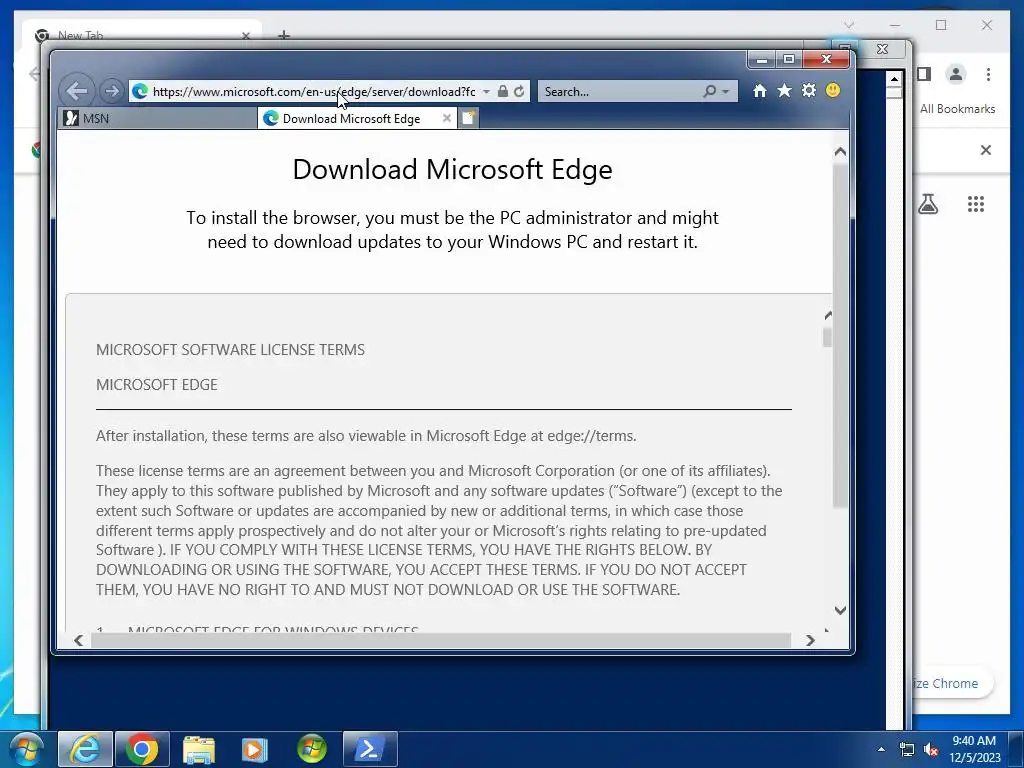The height and width of the screenshot is (768, 1024).
Task: Refresh the page in Internet Explorer
Action: click(519, 91)
